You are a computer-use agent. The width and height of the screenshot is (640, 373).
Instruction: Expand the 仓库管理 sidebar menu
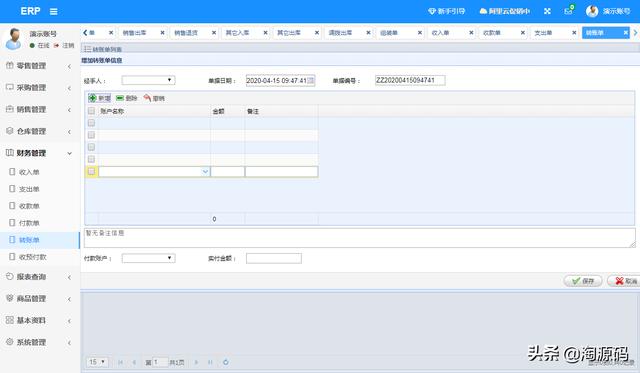[40, 131]
